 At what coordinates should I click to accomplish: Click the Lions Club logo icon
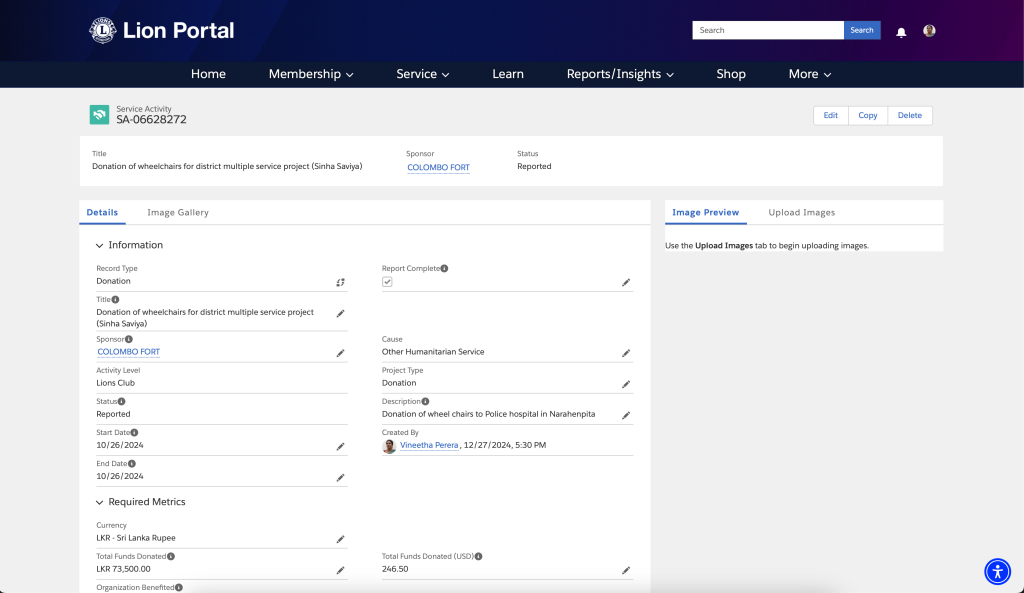pos(103,31)
